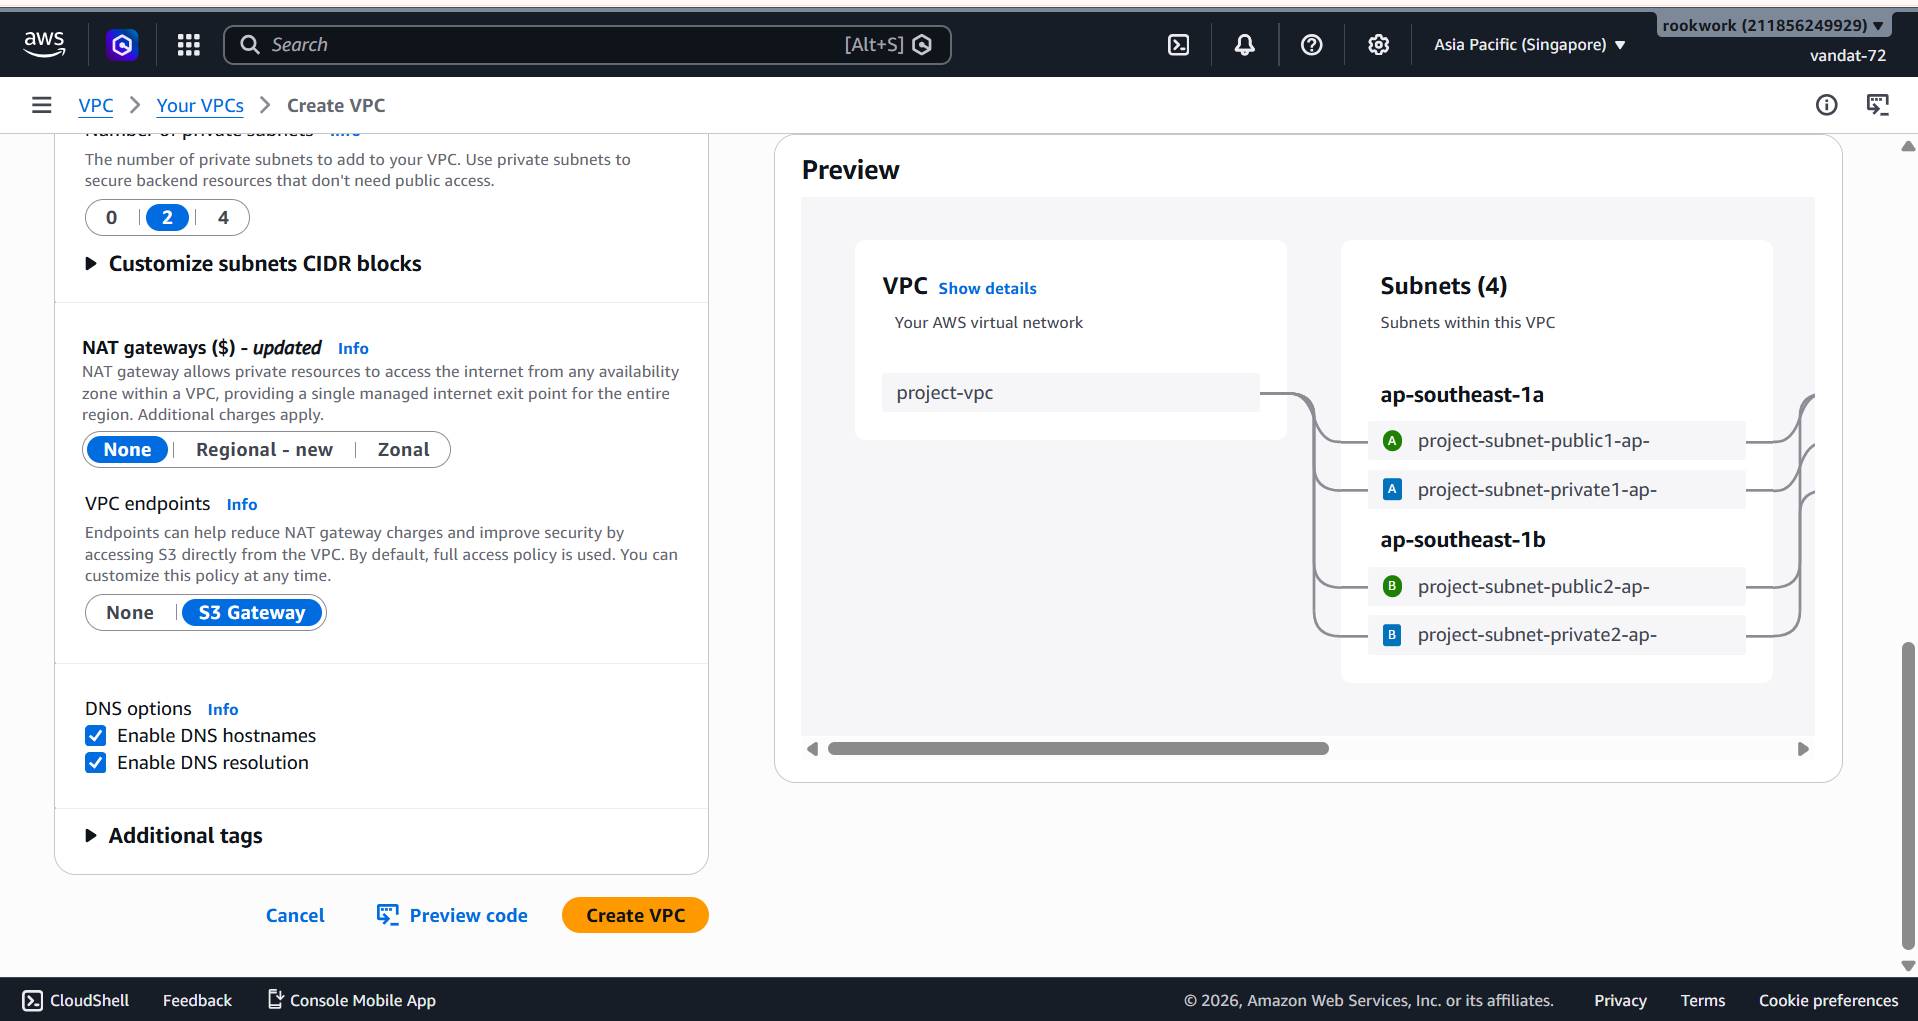Click project-subnet-public2-ap- row
Viewport: 1918px width, 1021px height.
point(1556,587)
